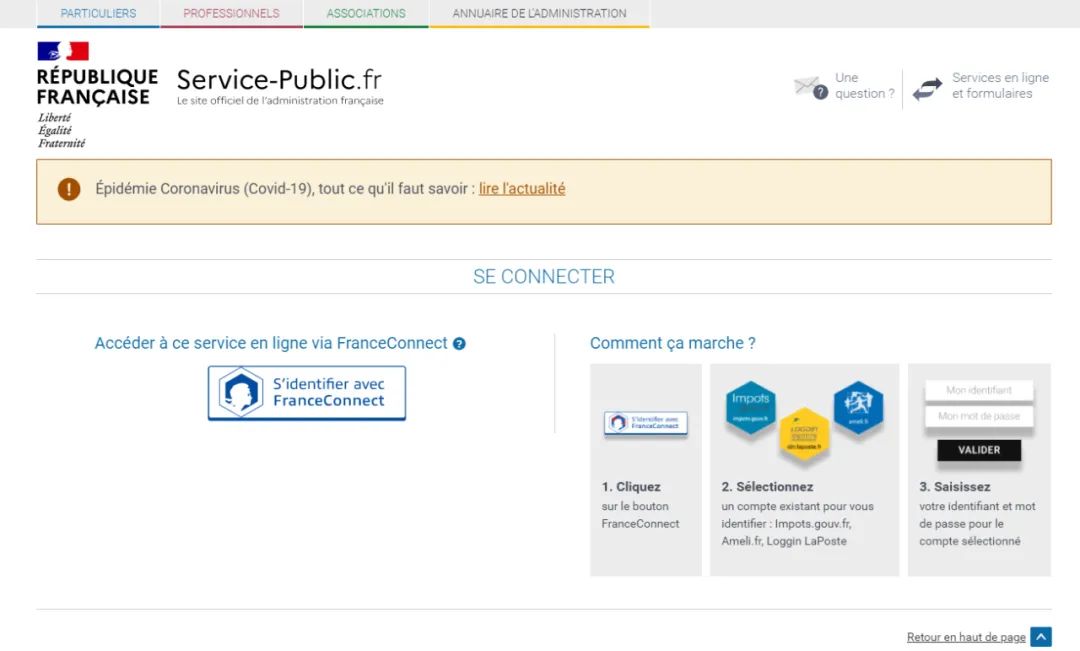Click the envelope question icon
Image resolution: width=1080 pixels, height=651 pixels.
coord(810,87)
